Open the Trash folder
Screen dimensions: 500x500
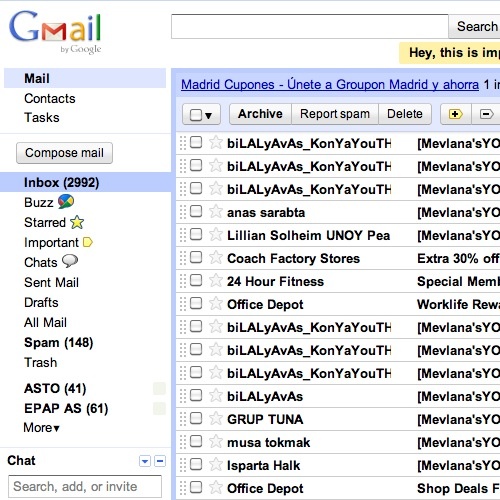[40, 362]
